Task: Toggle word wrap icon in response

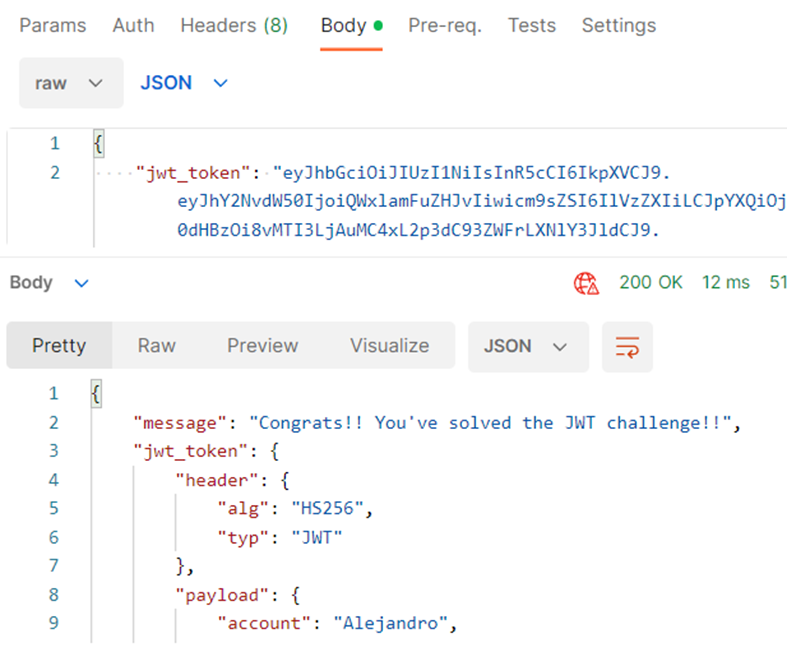Action: [627, 347]
